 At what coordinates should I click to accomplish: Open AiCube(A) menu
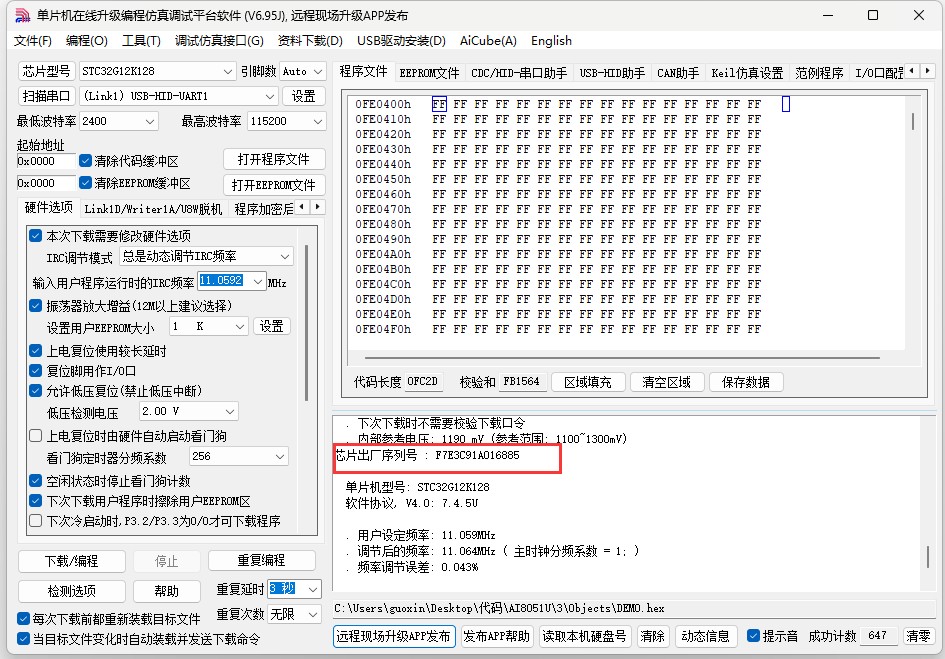coord(488,40)
